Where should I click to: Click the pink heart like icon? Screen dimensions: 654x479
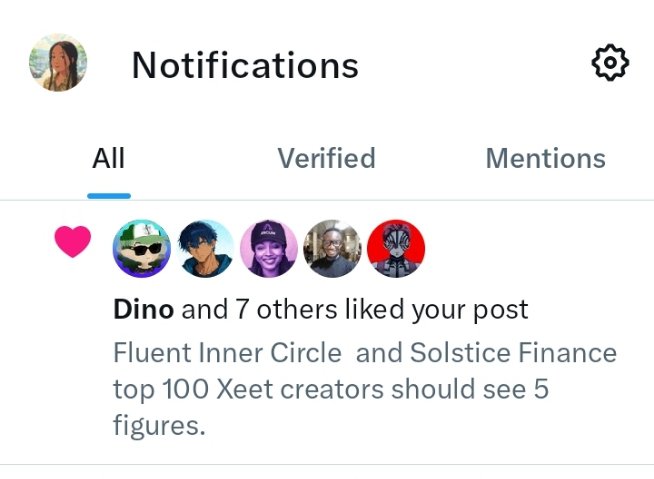[x=73, y=242]
